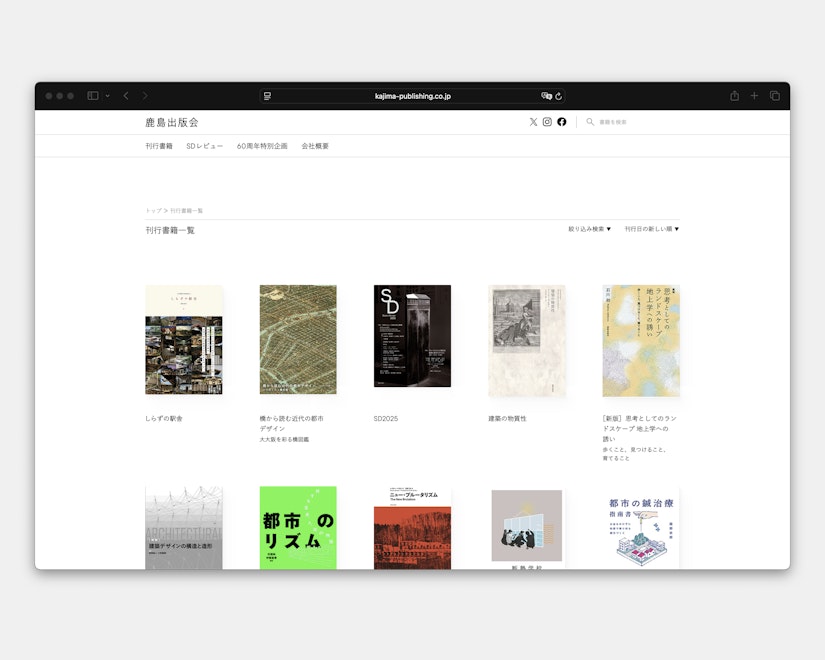Show the tab overview grid
Image resolution: width=825 pixels, height=660 pixels.
(x=776, y=96)
